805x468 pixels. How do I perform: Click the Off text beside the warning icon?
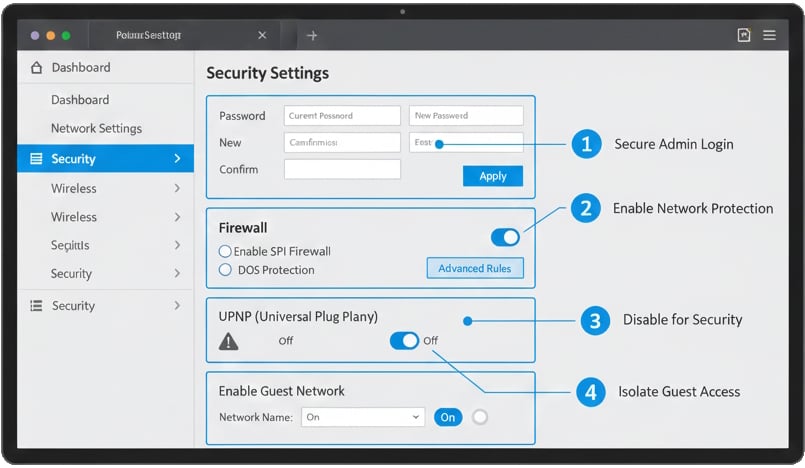[x=286, y=341]
